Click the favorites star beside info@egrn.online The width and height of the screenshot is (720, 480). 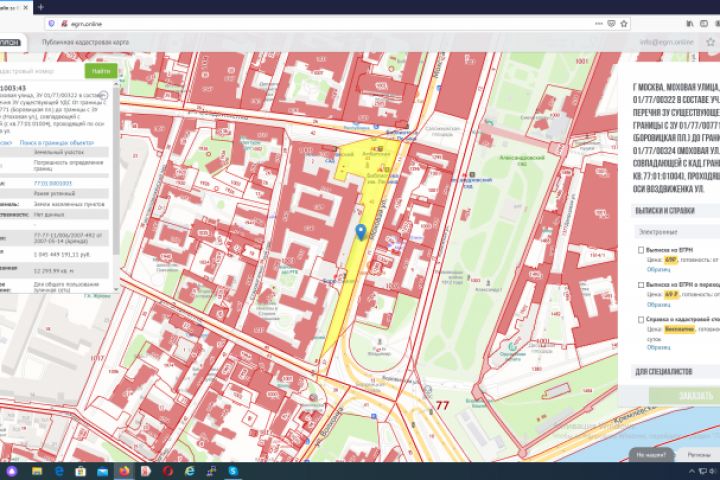(x=710, y=42)
